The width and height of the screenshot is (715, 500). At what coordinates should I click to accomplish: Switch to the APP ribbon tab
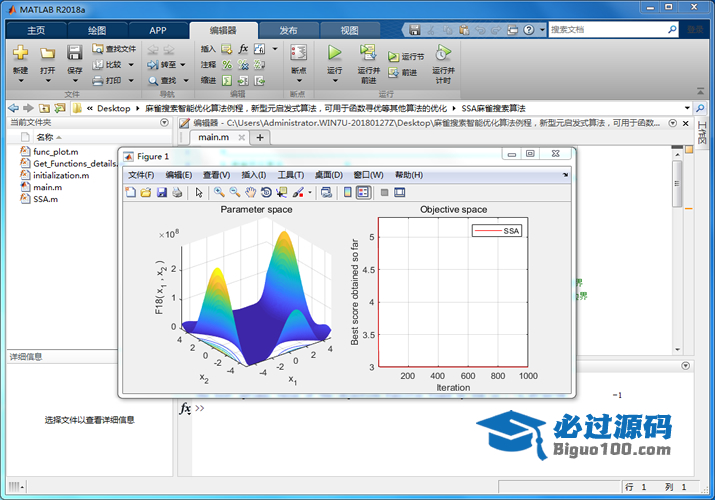pyautogui.click(x=158, y=30)
